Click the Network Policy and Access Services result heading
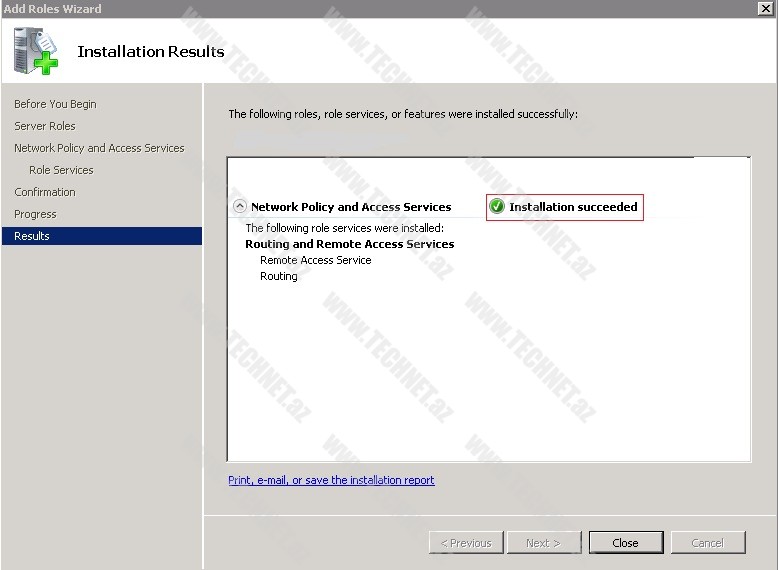Viewport: 778px width, 570px height. point(351,207)
